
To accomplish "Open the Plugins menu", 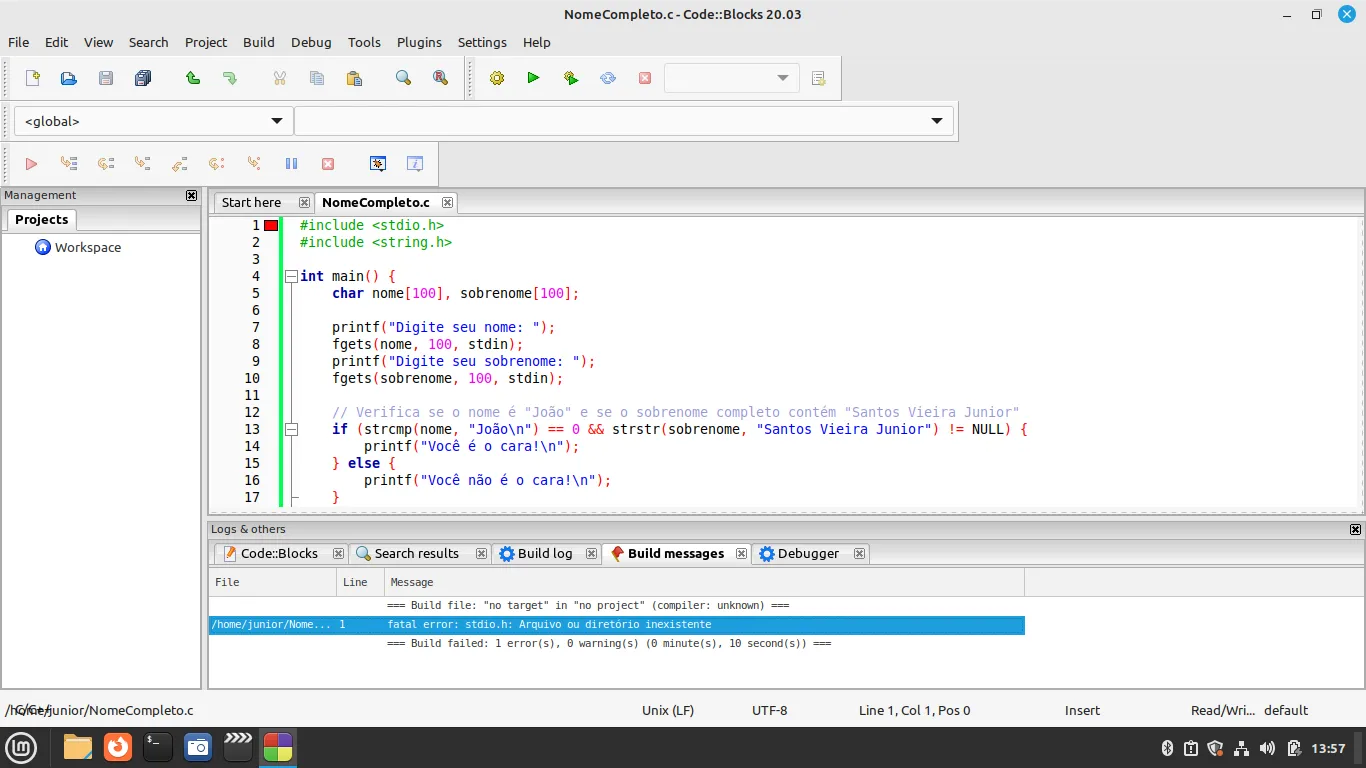I will point(419,42).
